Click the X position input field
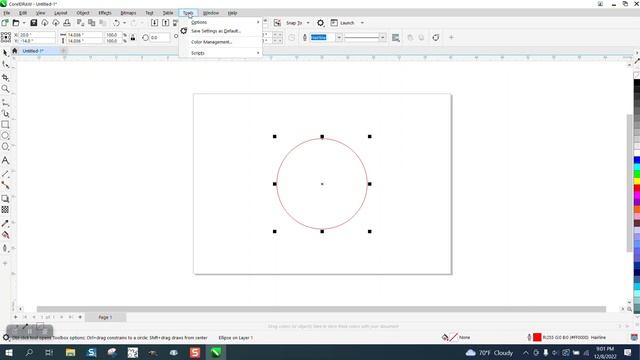This screenshot has height=360, width=640. (37, 35)
